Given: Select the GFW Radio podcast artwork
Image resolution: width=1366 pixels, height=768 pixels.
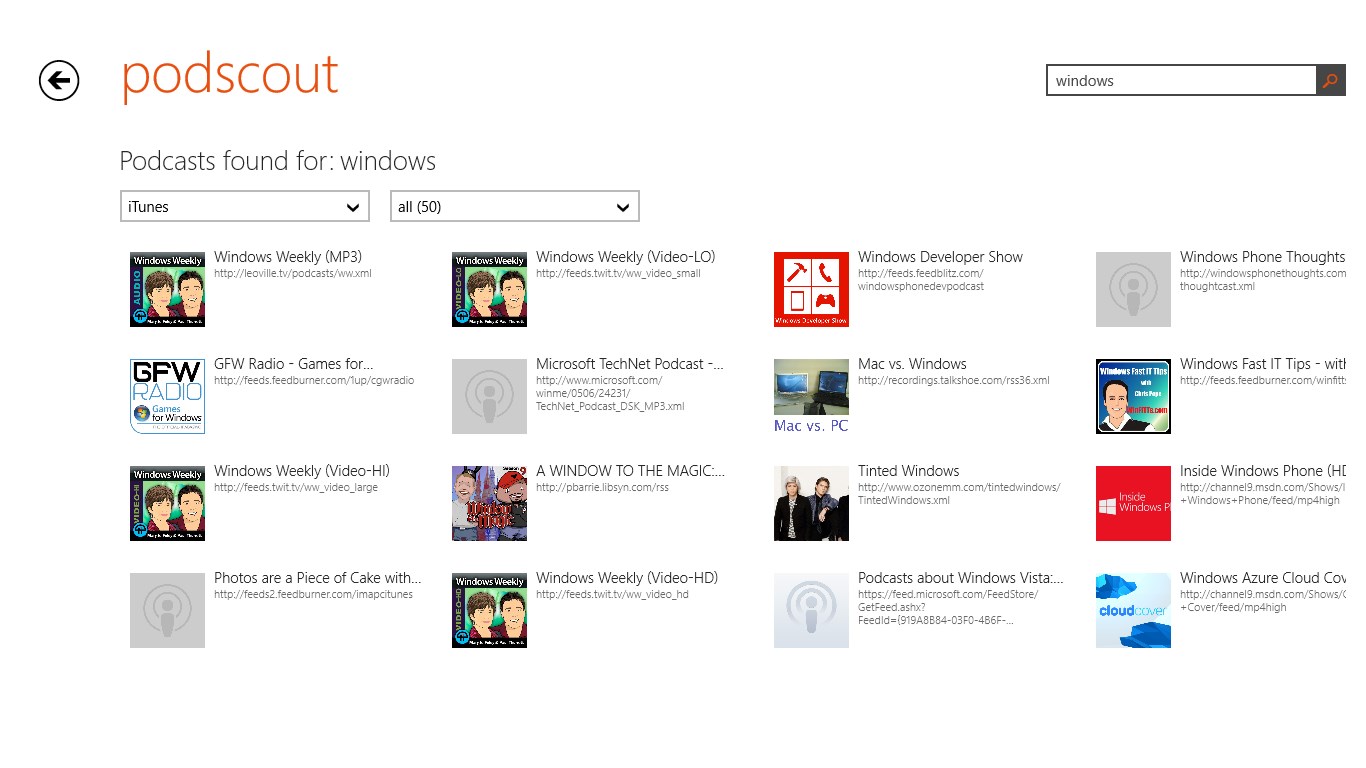Looking at the screenshot, I should point(167,396).
